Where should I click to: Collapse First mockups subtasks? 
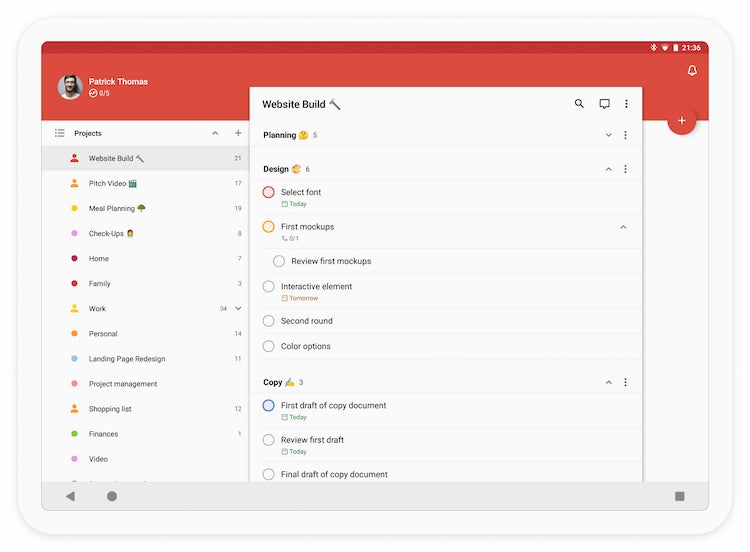tap(623, 227)
